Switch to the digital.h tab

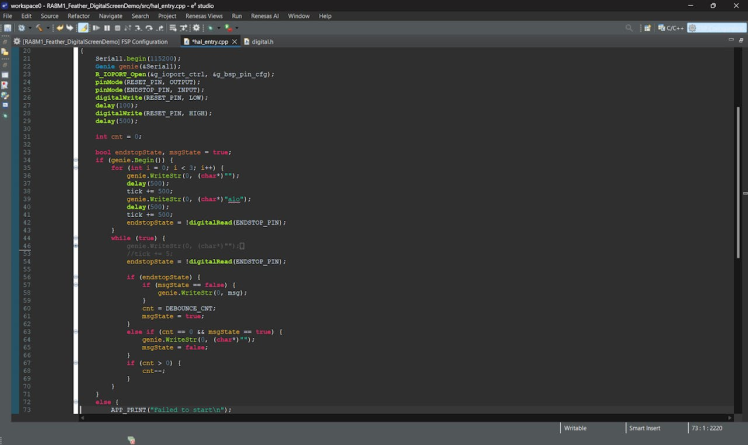tap(261, 42)
